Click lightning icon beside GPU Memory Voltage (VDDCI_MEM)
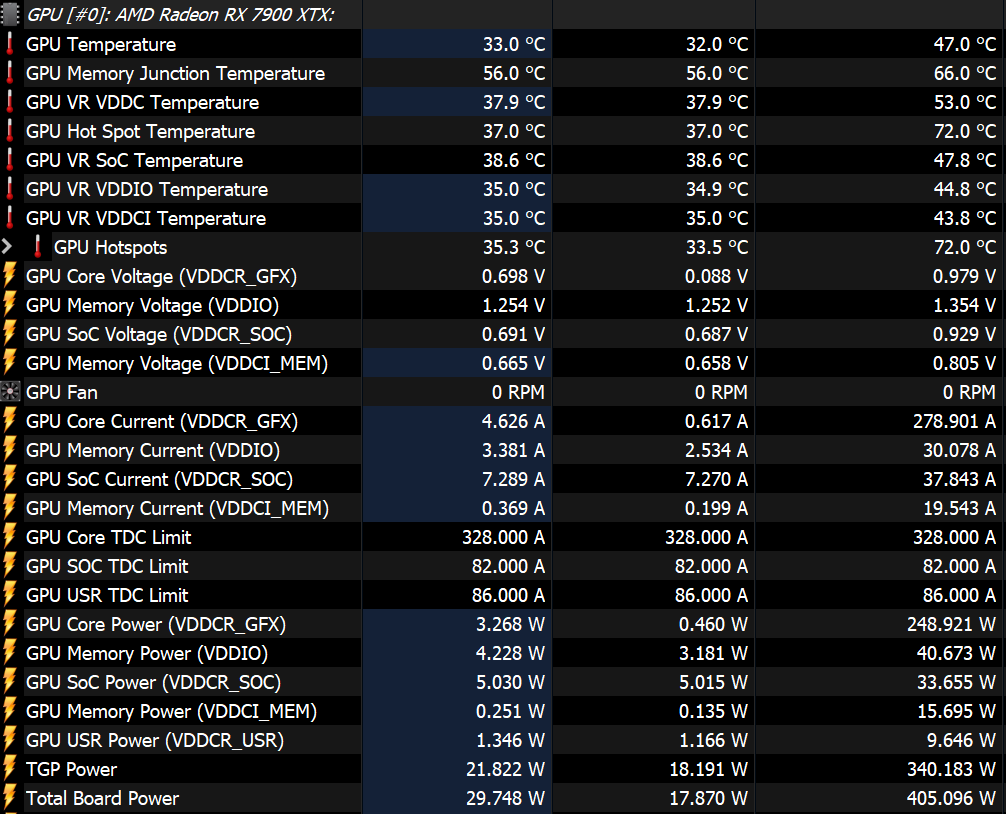 click(10, 362)
